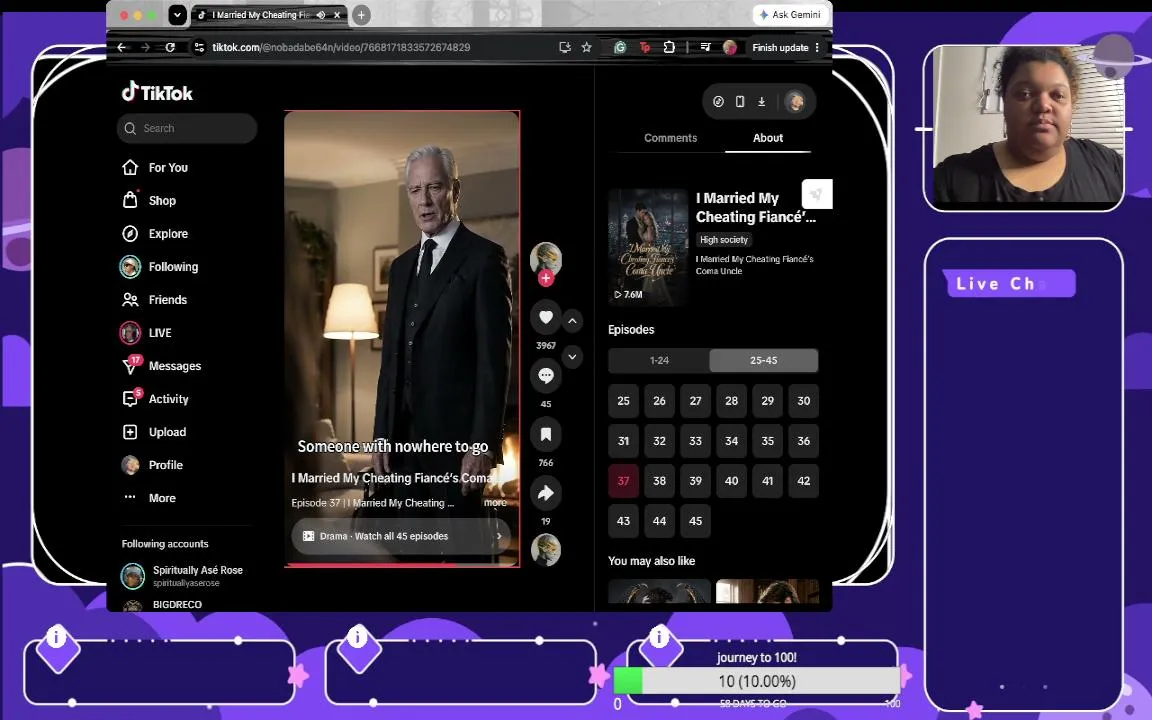Like the video with the heart icon

point(546,317)
